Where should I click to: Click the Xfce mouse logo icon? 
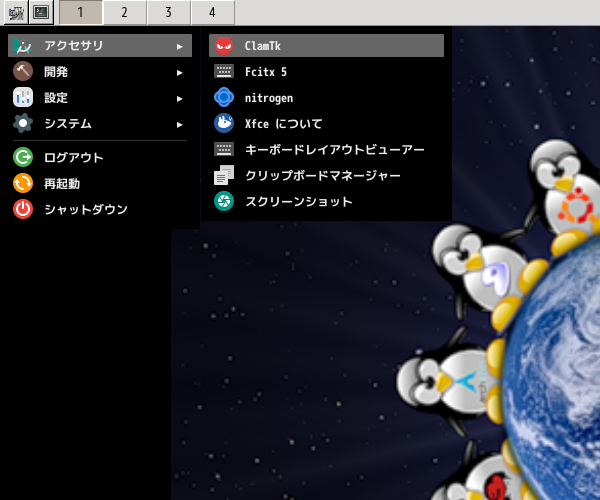click(224, 123)
